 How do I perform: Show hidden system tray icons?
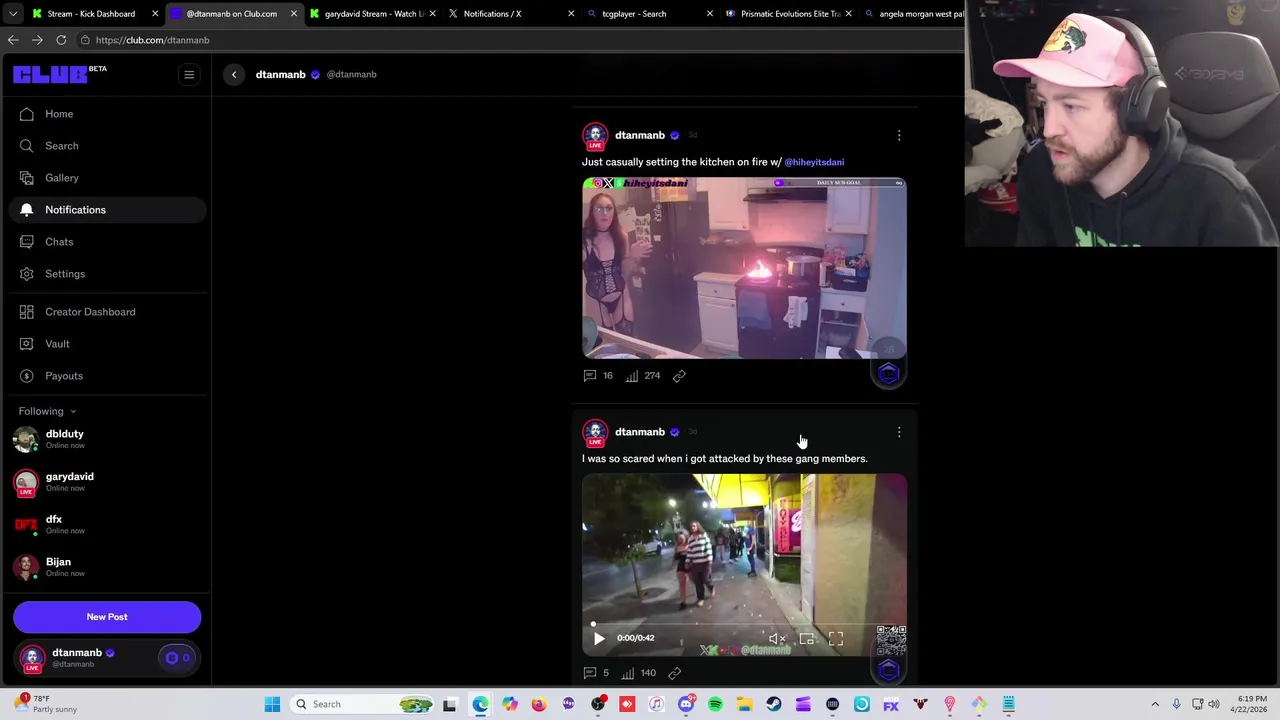(1155, 704)
